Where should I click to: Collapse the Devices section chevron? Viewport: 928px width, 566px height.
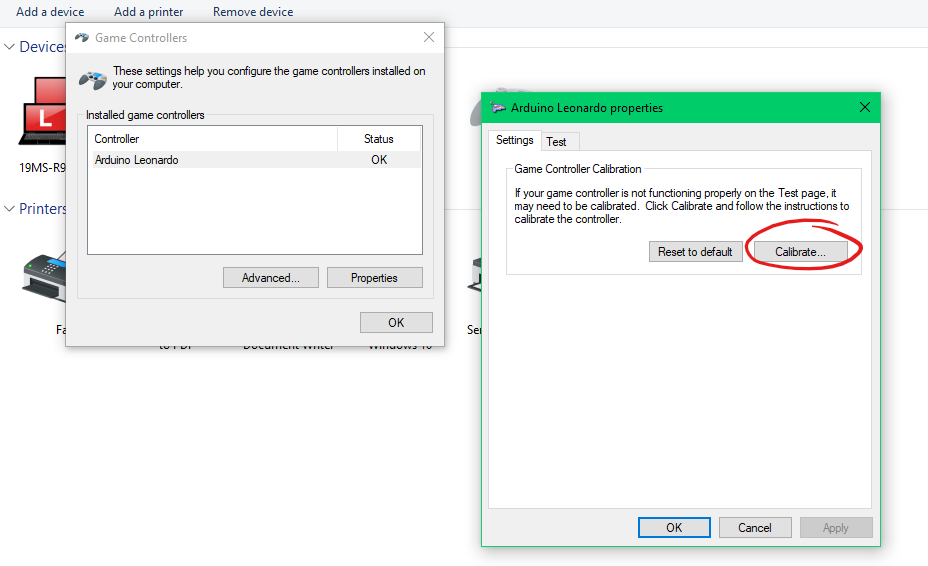(9, 47)
